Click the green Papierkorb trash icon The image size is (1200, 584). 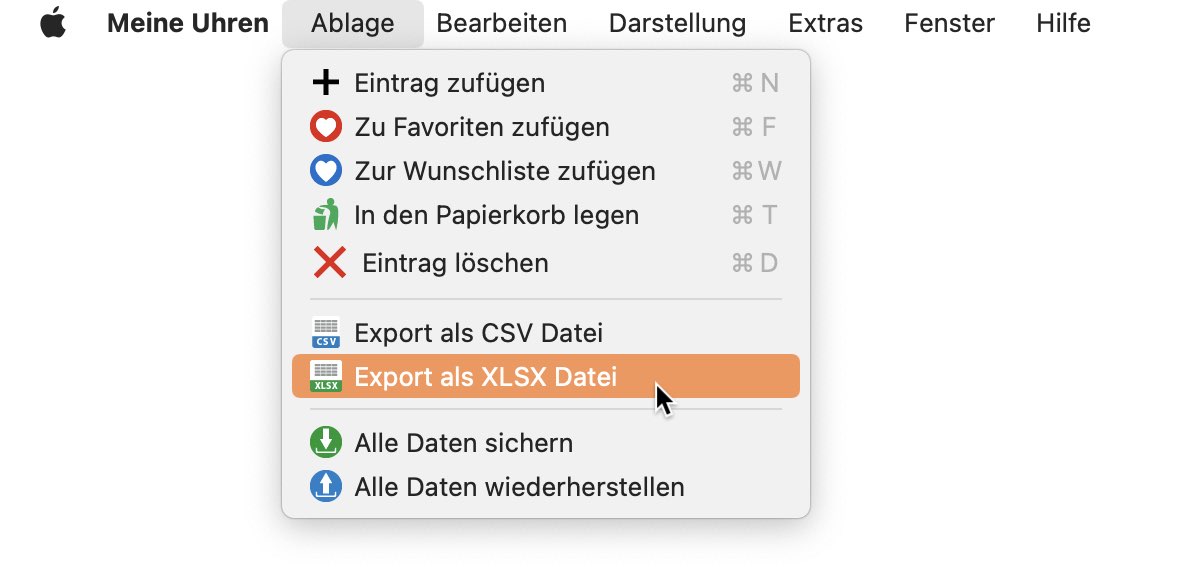pos(326,215)
